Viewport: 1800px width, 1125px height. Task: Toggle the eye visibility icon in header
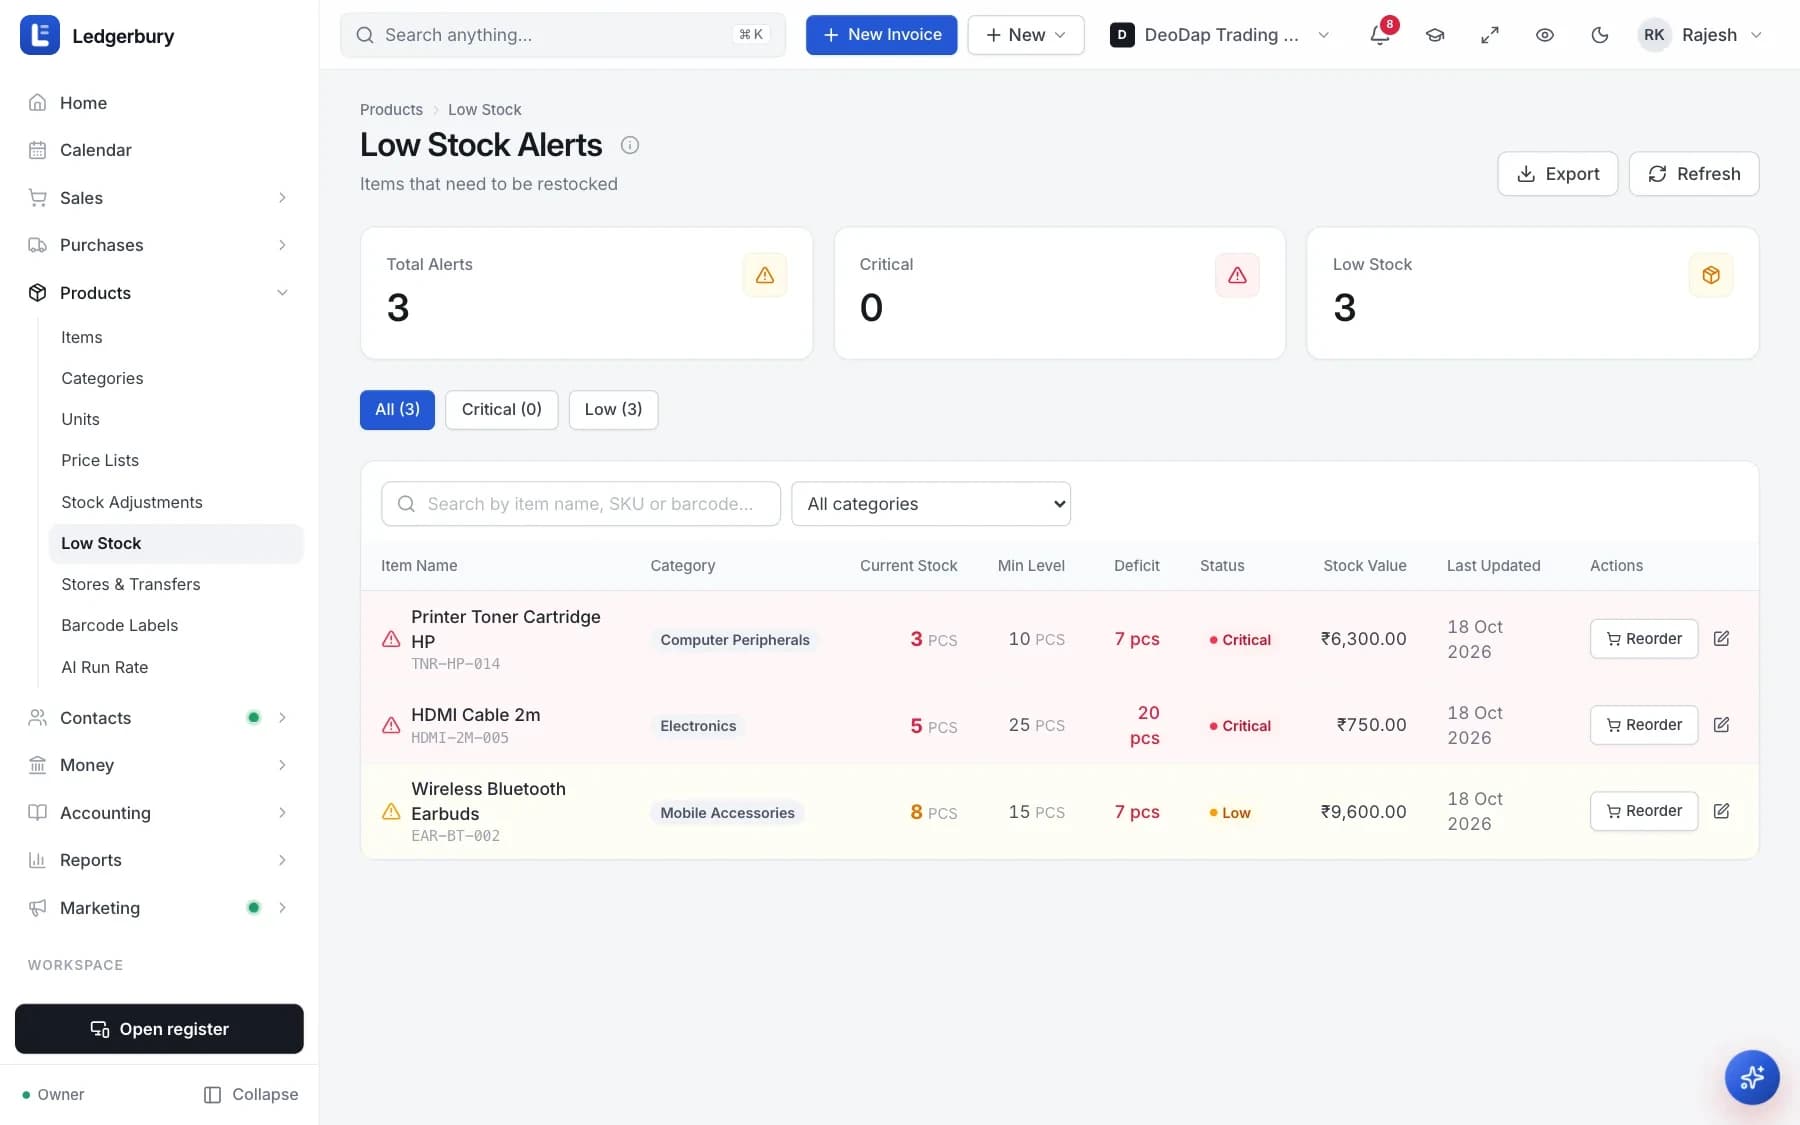pos(1545,35)
